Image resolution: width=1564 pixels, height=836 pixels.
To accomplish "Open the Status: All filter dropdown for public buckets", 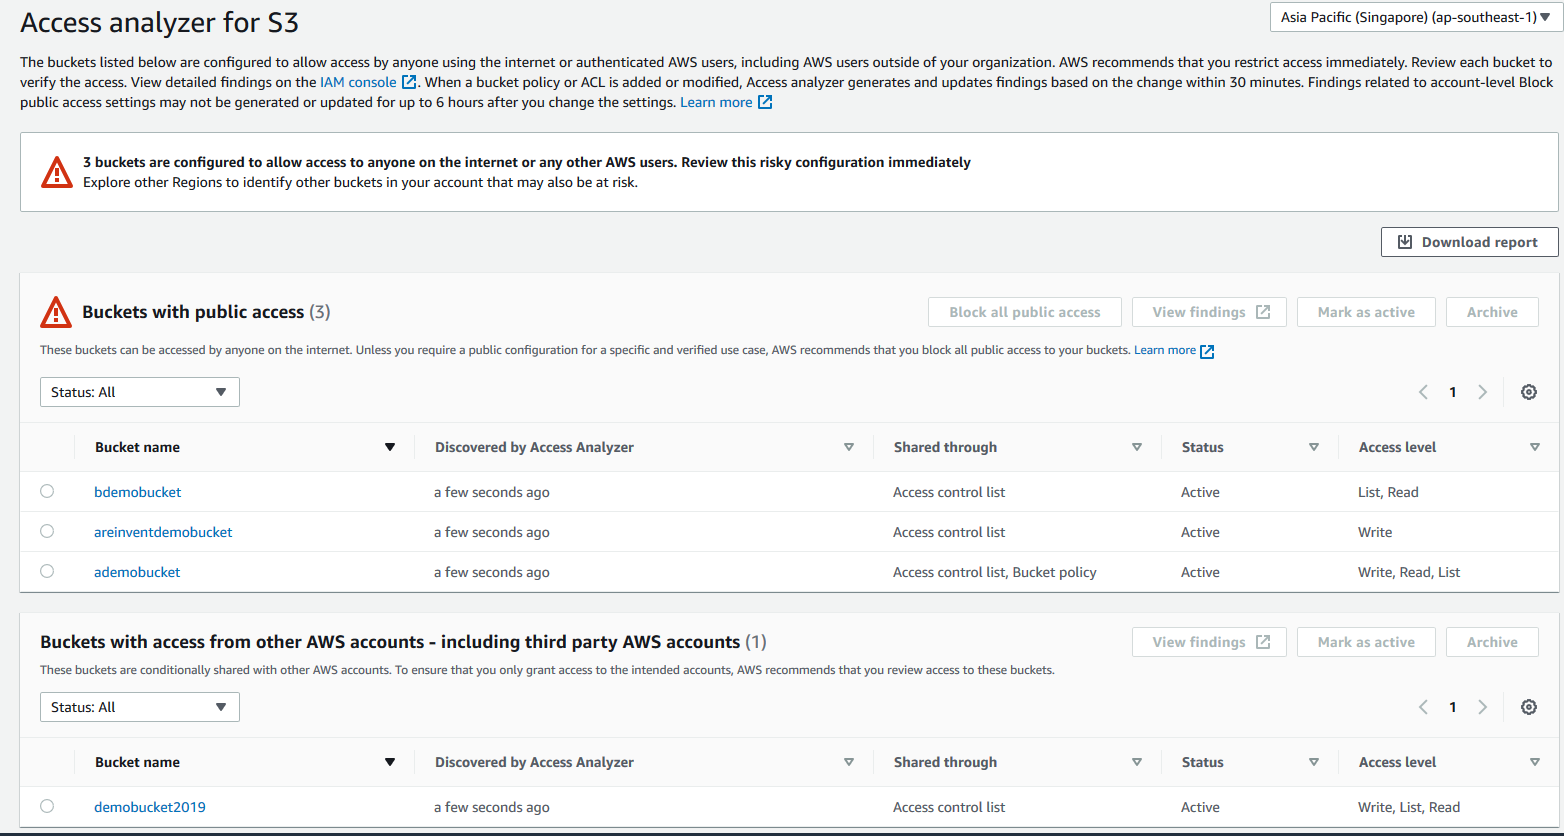I will coord(139,391).
